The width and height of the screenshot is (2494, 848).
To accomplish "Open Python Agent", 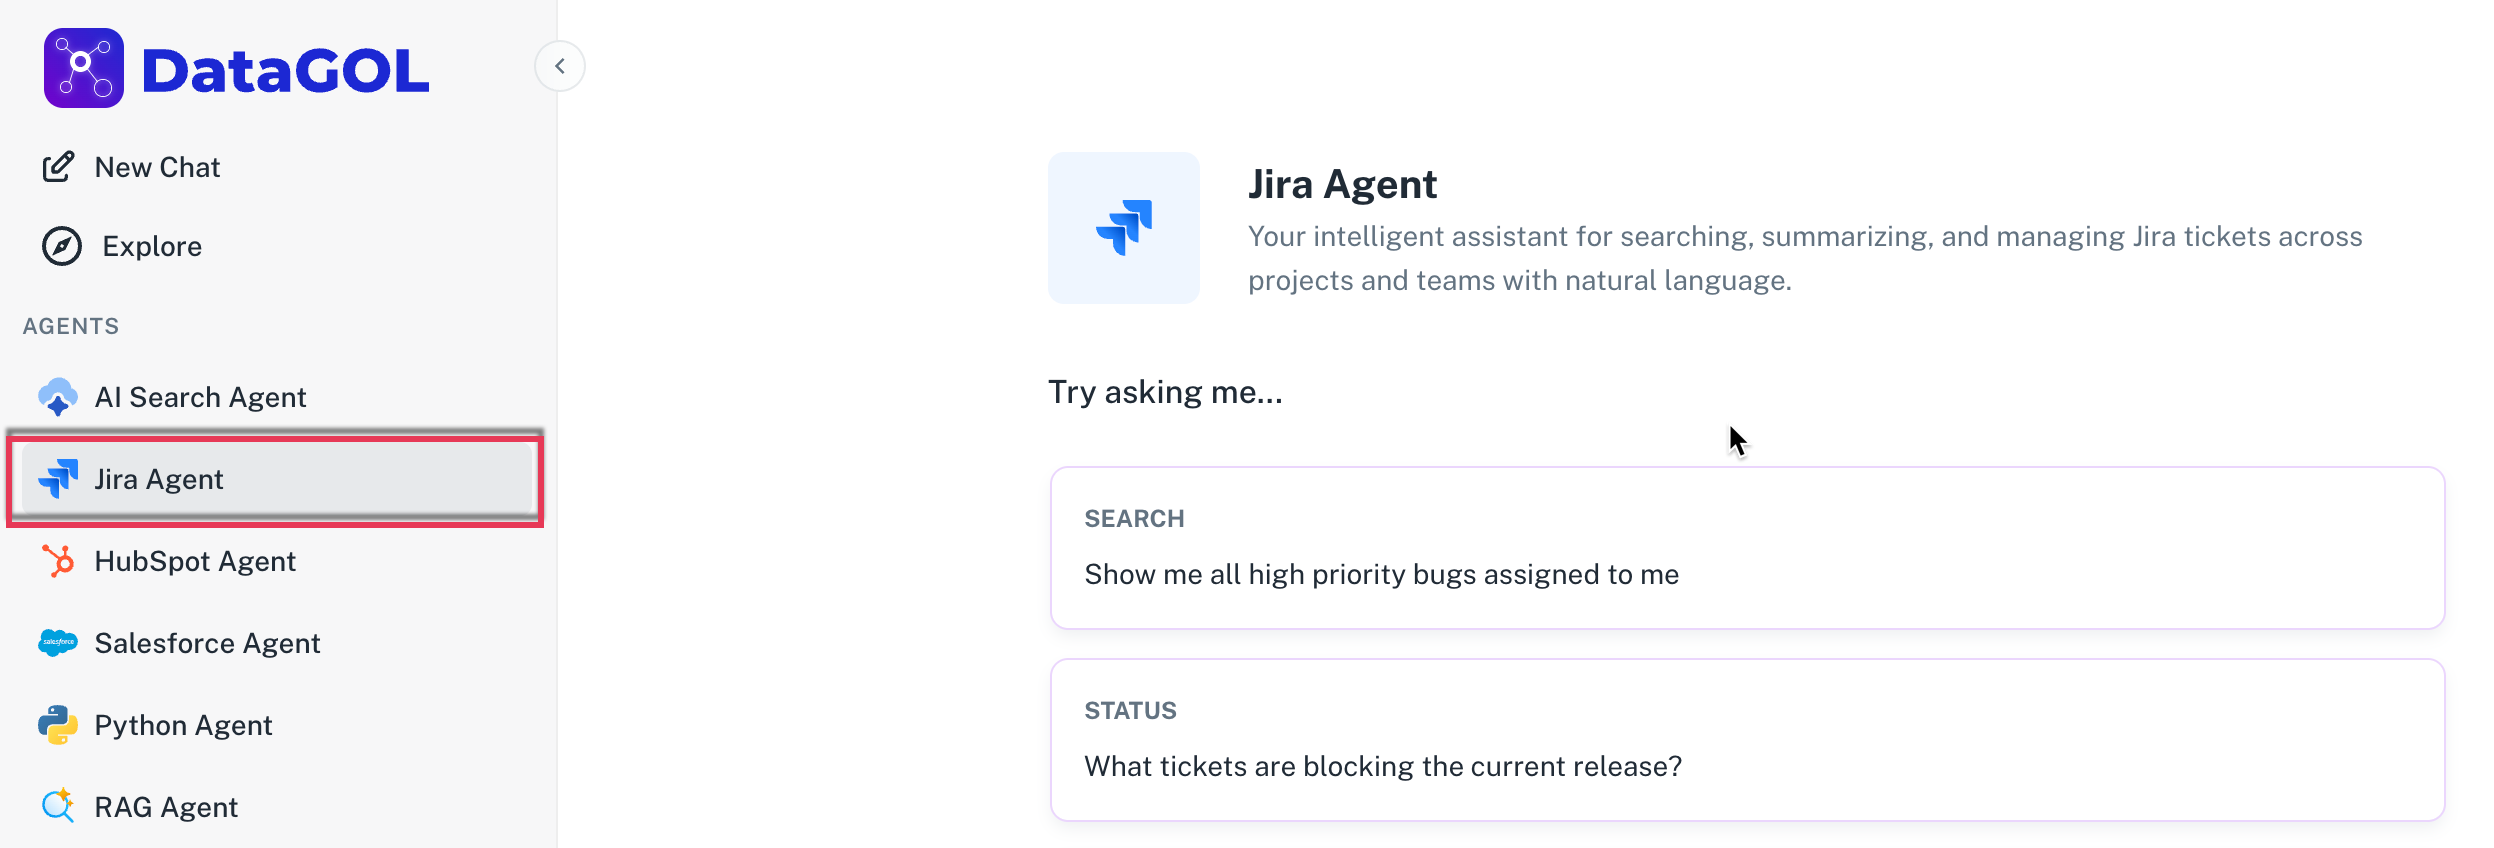I will coord(183,725).
